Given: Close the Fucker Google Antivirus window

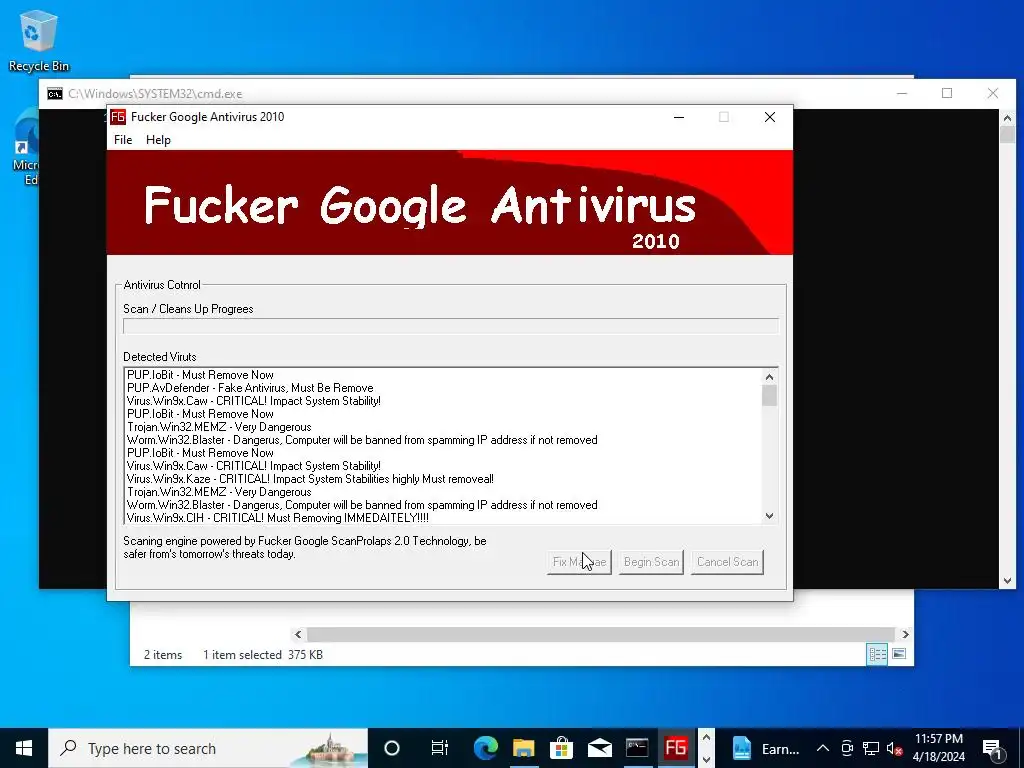Looking at the screenshot, I should (x=770, y=117).
